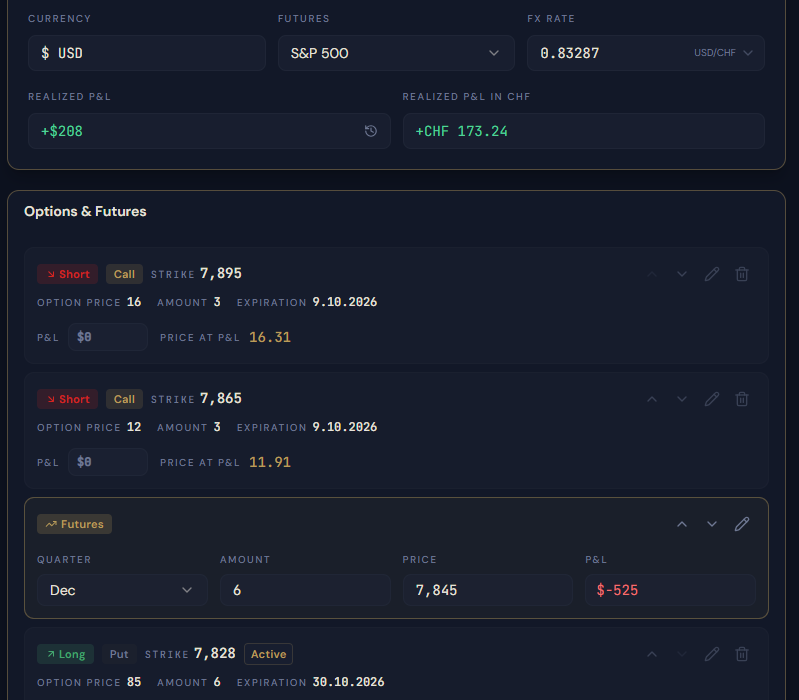Click the Active status badge
This screenshot has width=799, height=700.
pos(269,654)
